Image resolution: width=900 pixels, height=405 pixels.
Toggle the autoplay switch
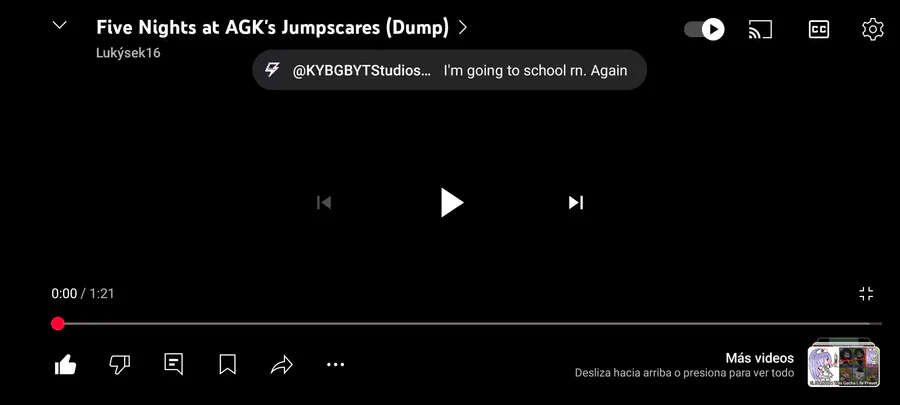coord(704,29)
